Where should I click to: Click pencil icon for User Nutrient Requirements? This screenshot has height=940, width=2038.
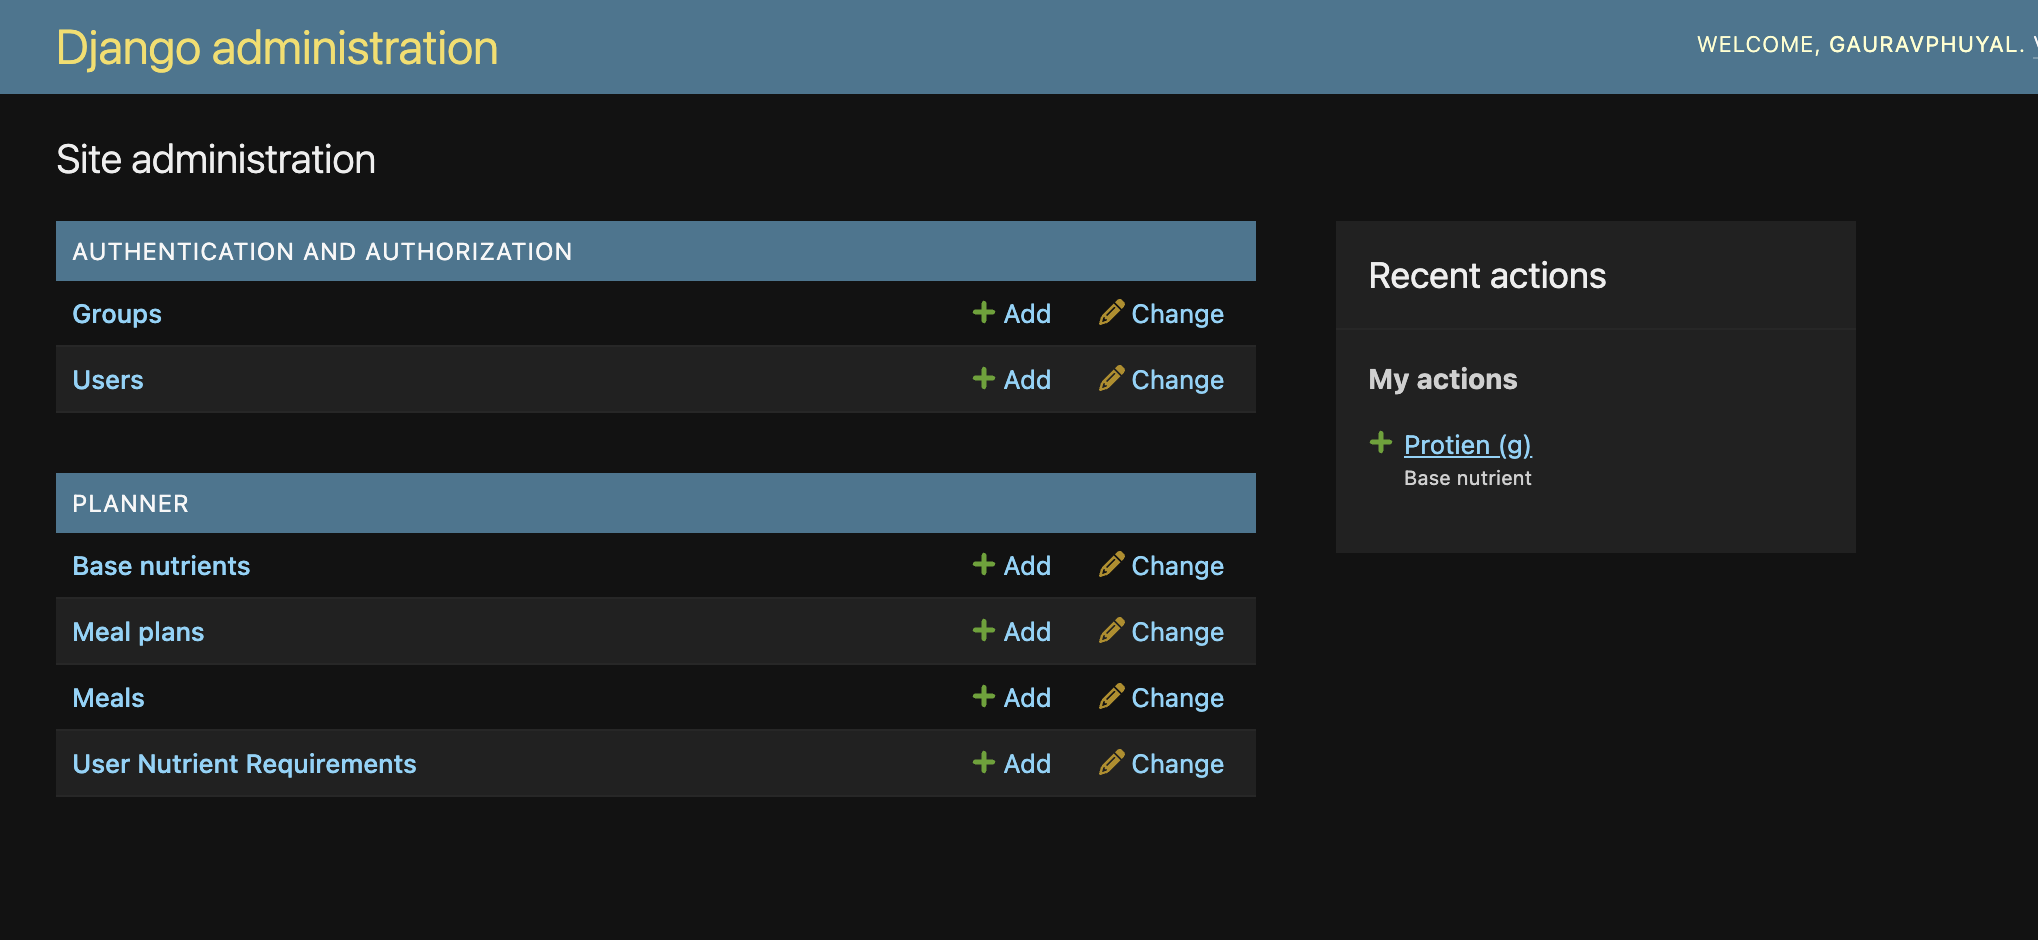pos(1111,763)
